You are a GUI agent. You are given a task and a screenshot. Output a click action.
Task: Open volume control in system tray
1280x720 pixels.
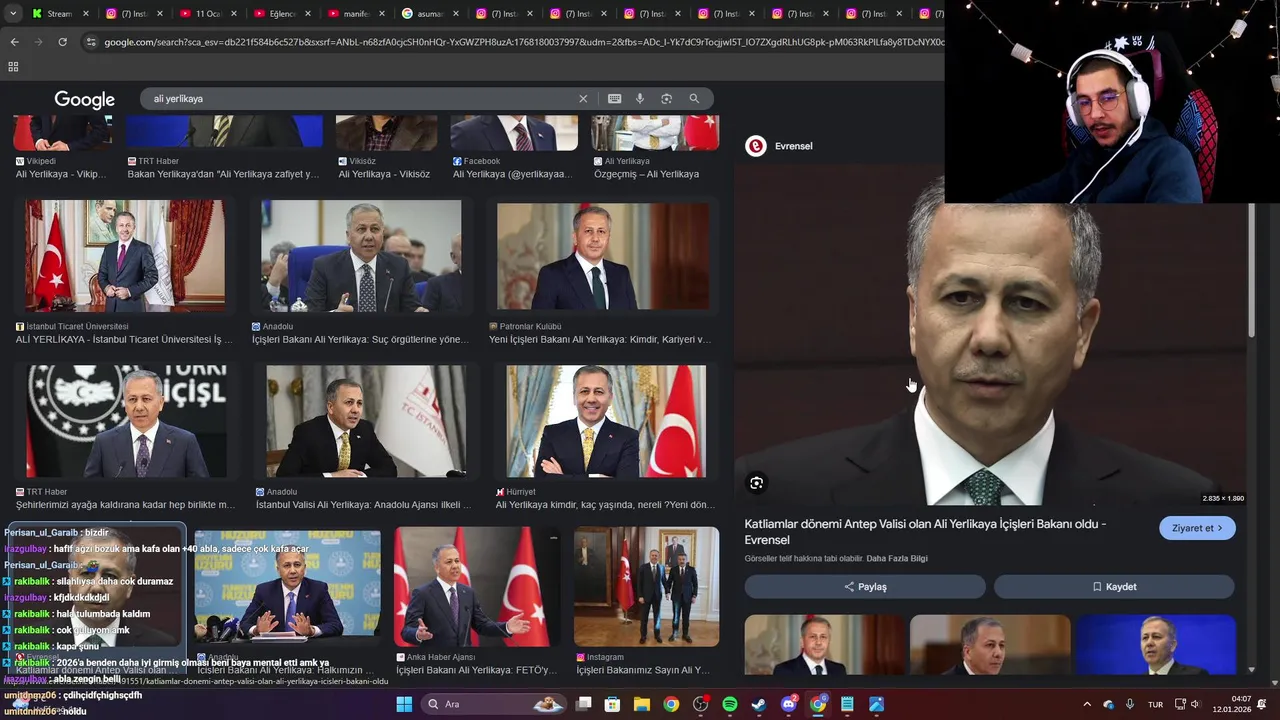pyautogui.click(x=1195, y=704)
